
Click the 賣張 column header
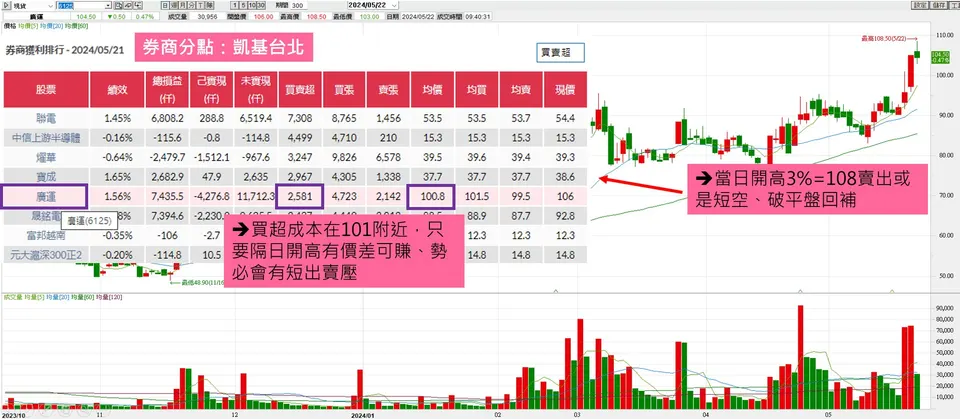point(388,89)
